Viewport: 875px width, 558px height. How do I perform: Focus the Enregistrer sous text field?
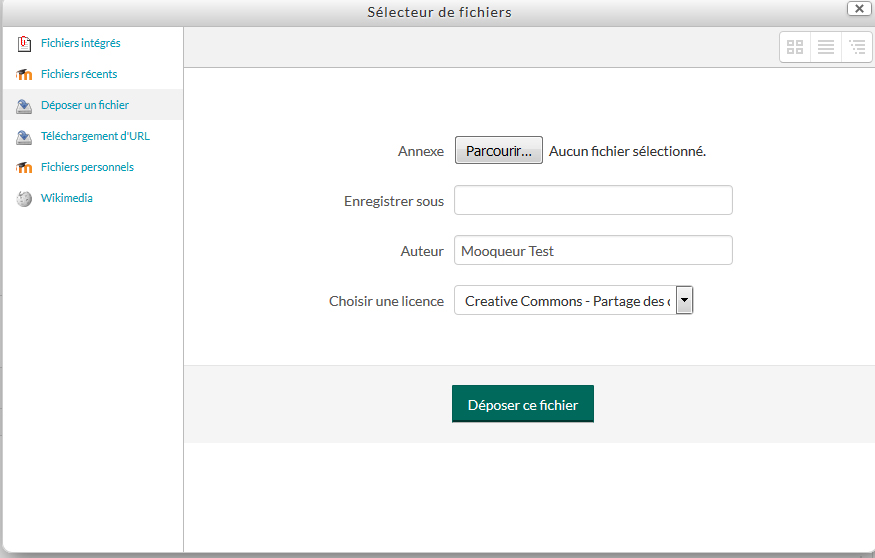(x=593, y=200)
